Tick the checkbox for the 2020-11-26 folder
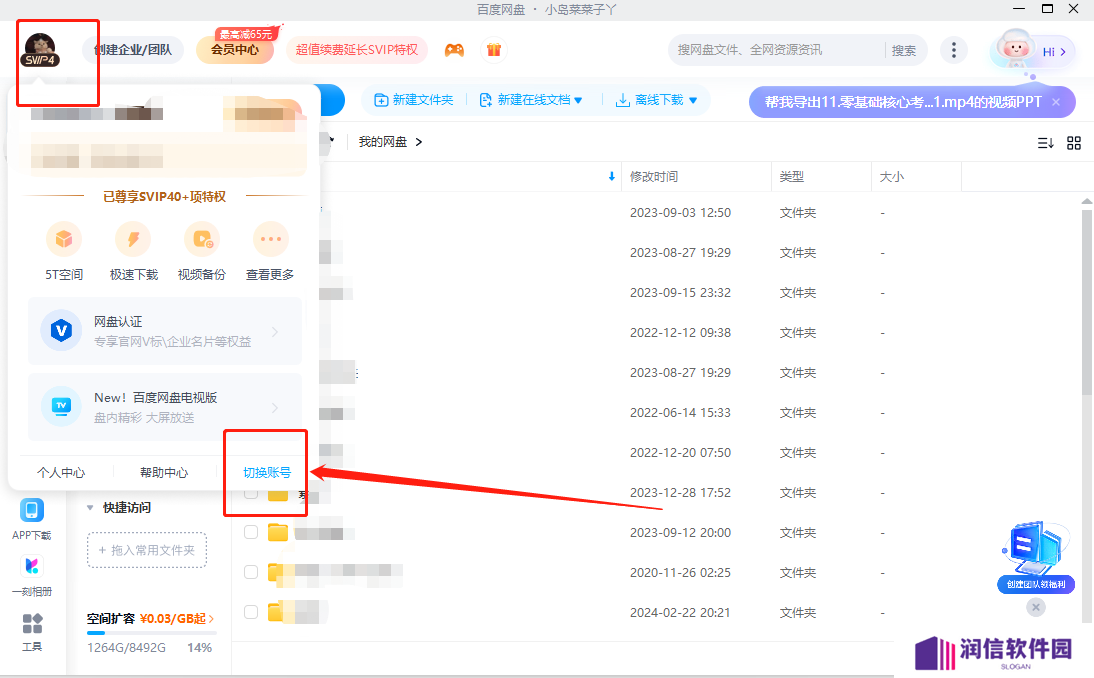 (x=251, y=573)
